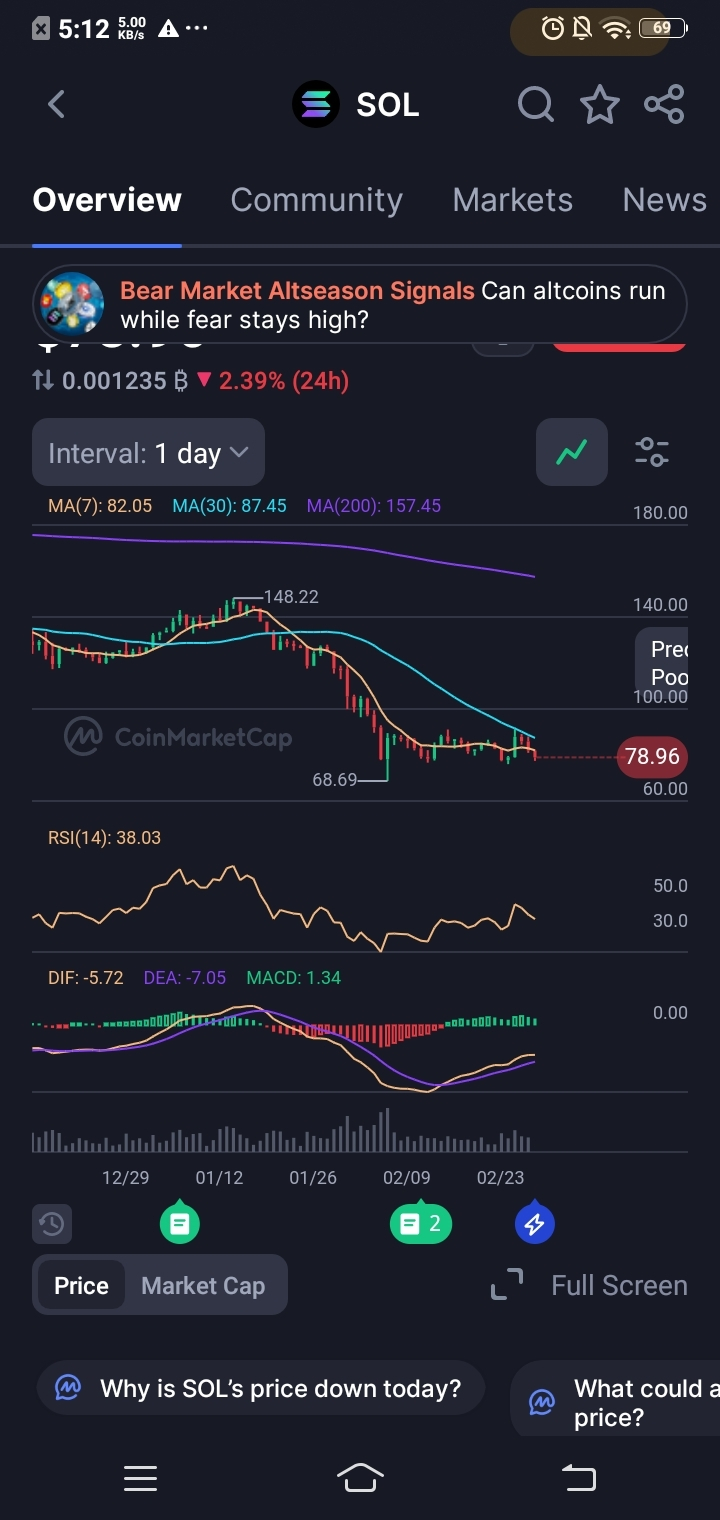The image size is (720, 1520).
Task: Tap the Android home button
Action: [360, 1478]
